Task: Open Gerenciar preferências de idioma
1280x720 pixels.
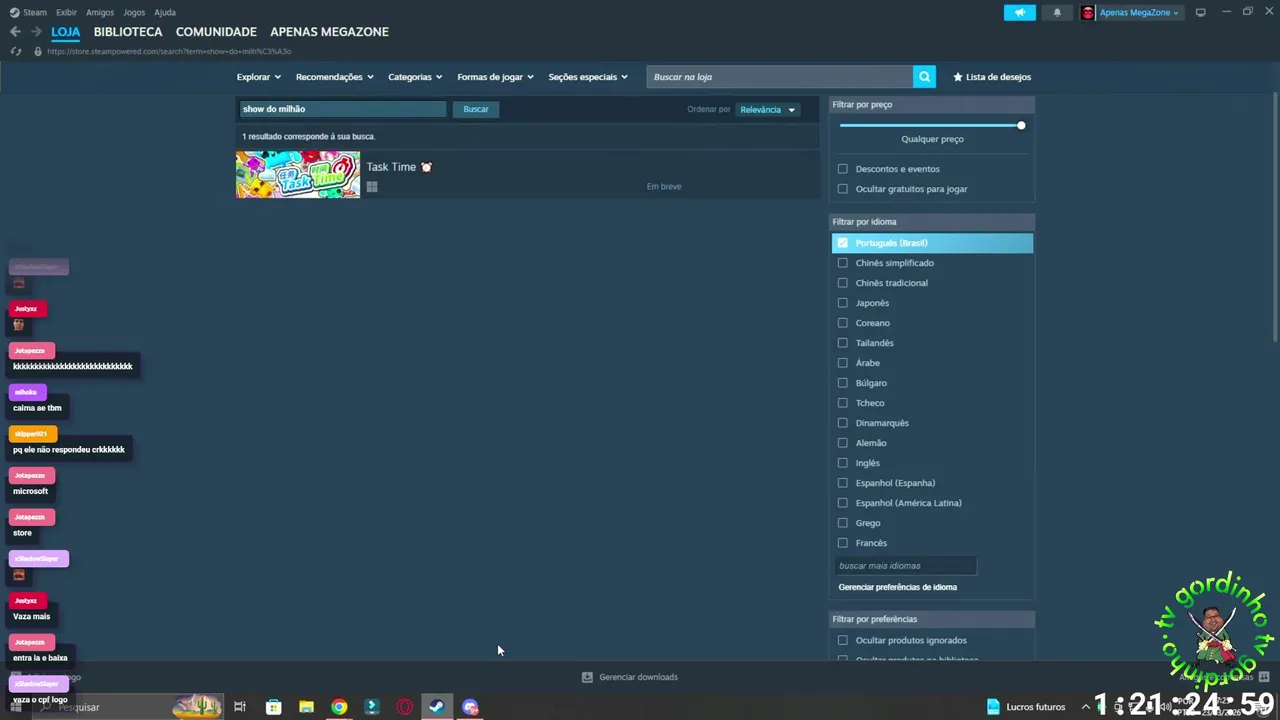Action: (898, 587)
